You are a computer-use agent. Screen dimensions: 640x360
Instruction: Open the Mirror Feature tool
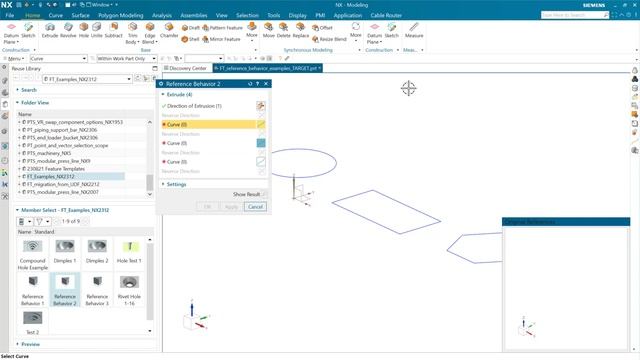(222, 39)
